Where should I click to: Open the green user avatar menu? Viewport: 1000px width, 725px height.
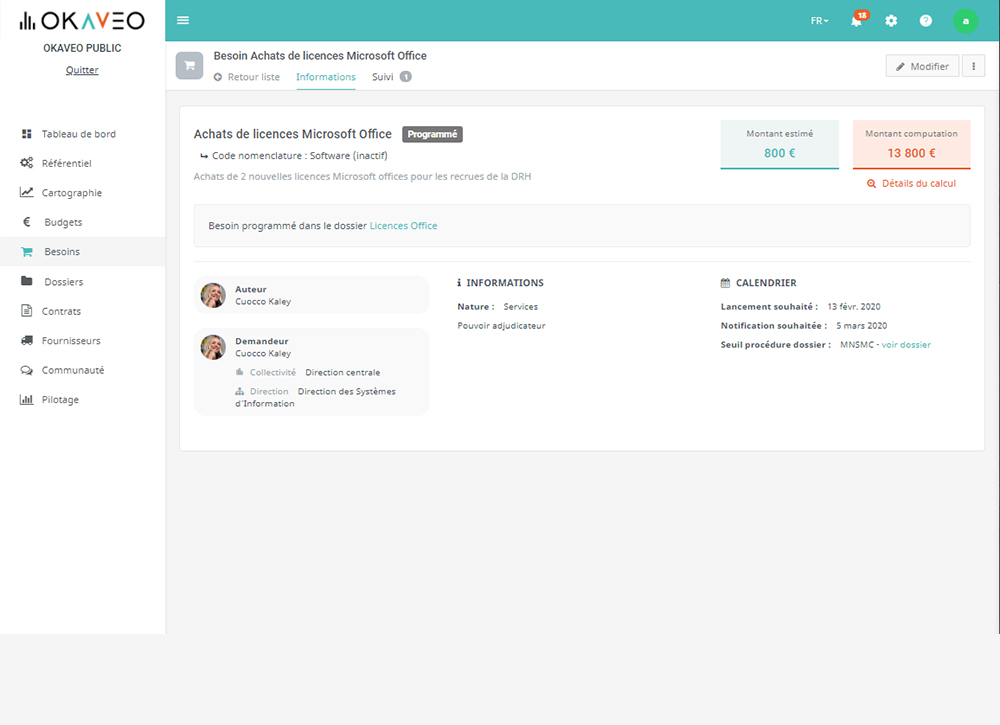pos(966,20)
